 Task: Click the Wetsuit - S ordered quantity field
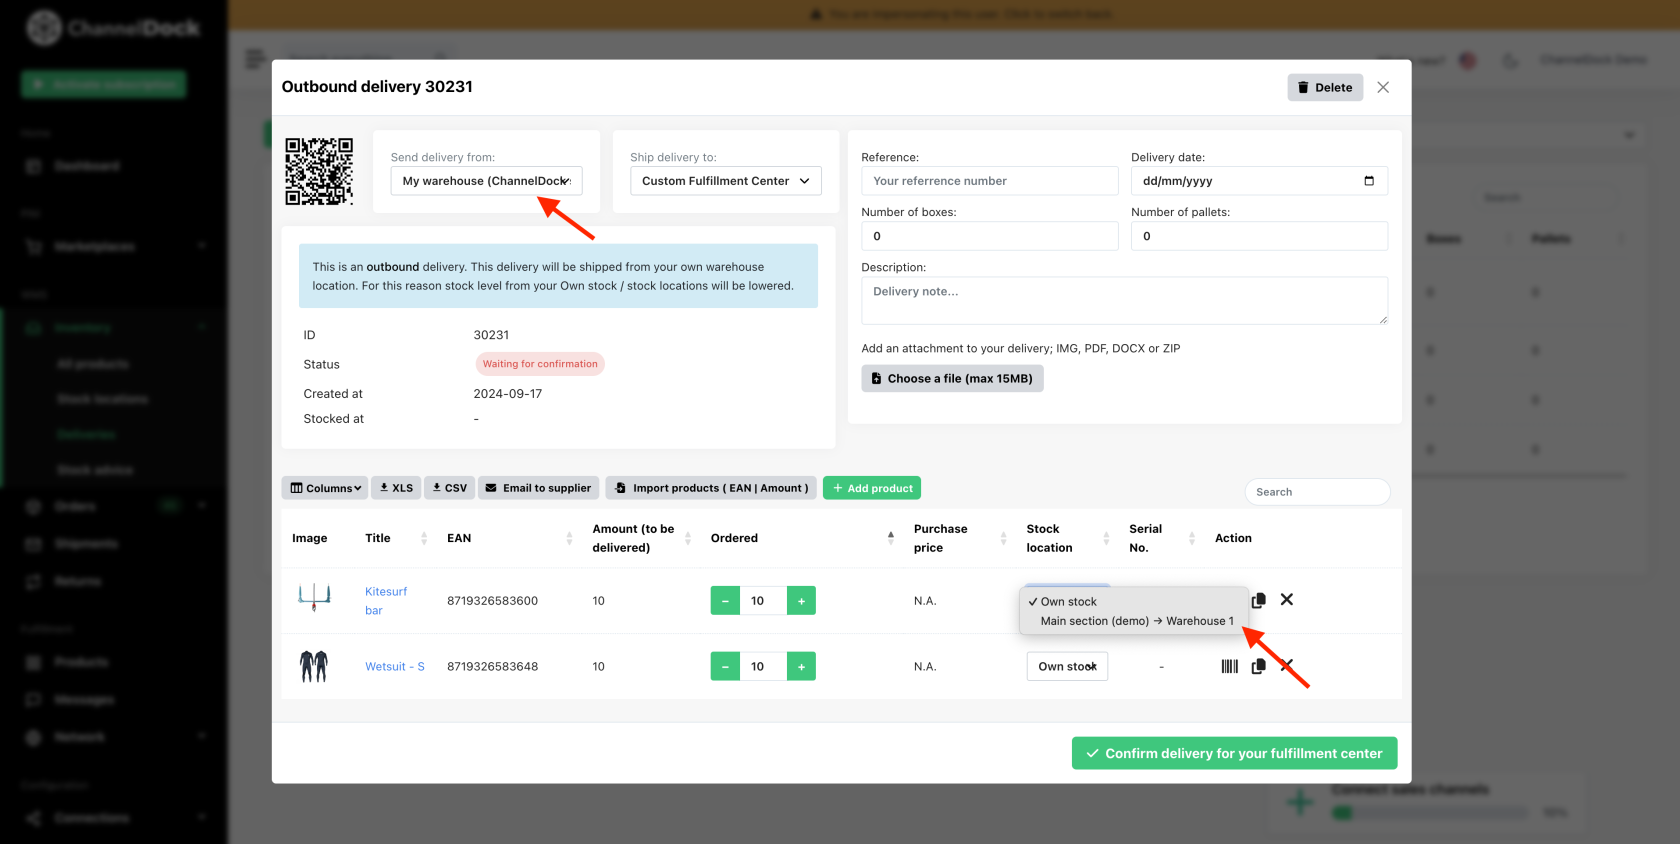(763, 666)
